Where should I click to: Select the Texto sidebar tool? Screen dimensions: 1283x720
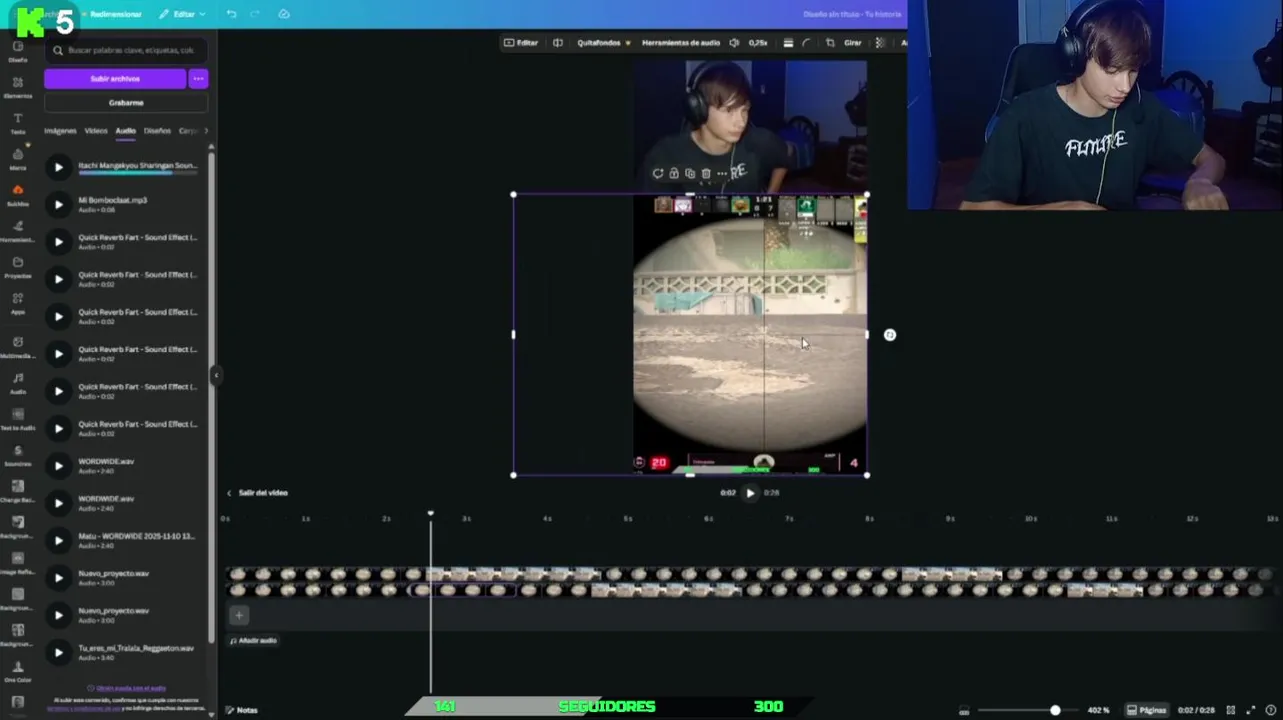coord(17,123)
